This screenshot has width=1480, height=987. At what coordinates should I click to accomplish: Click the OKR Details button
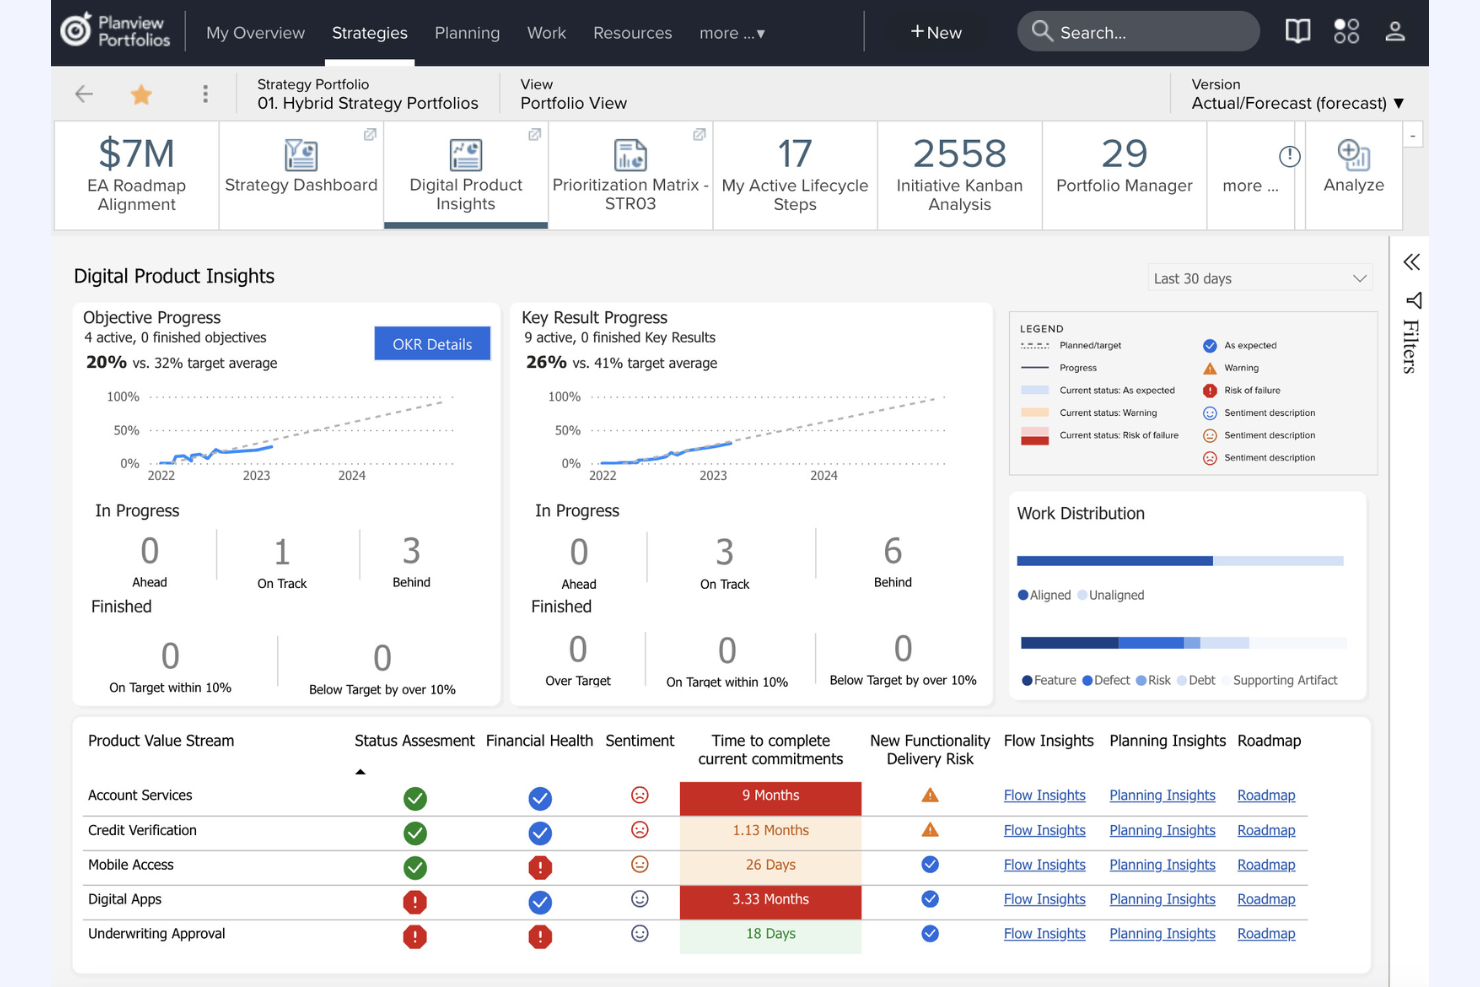tap(432, 344)
